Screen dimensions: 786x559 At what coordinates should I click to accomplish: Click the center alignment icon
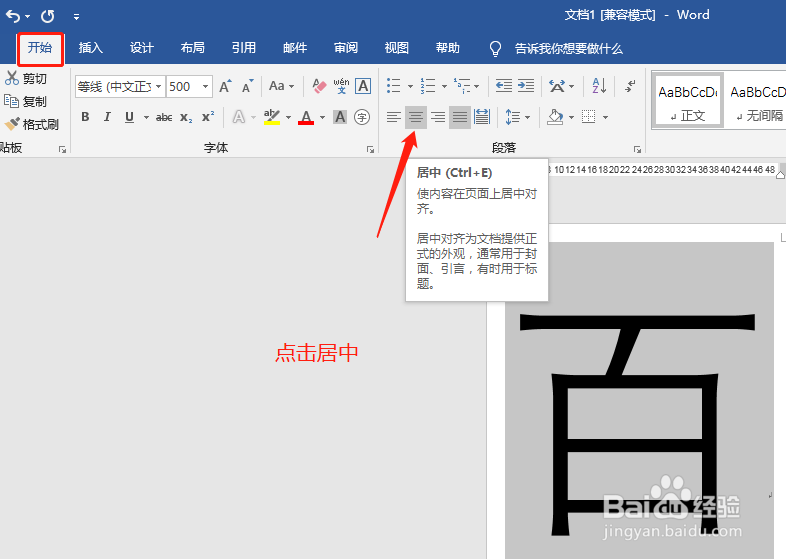click(416, 117)
